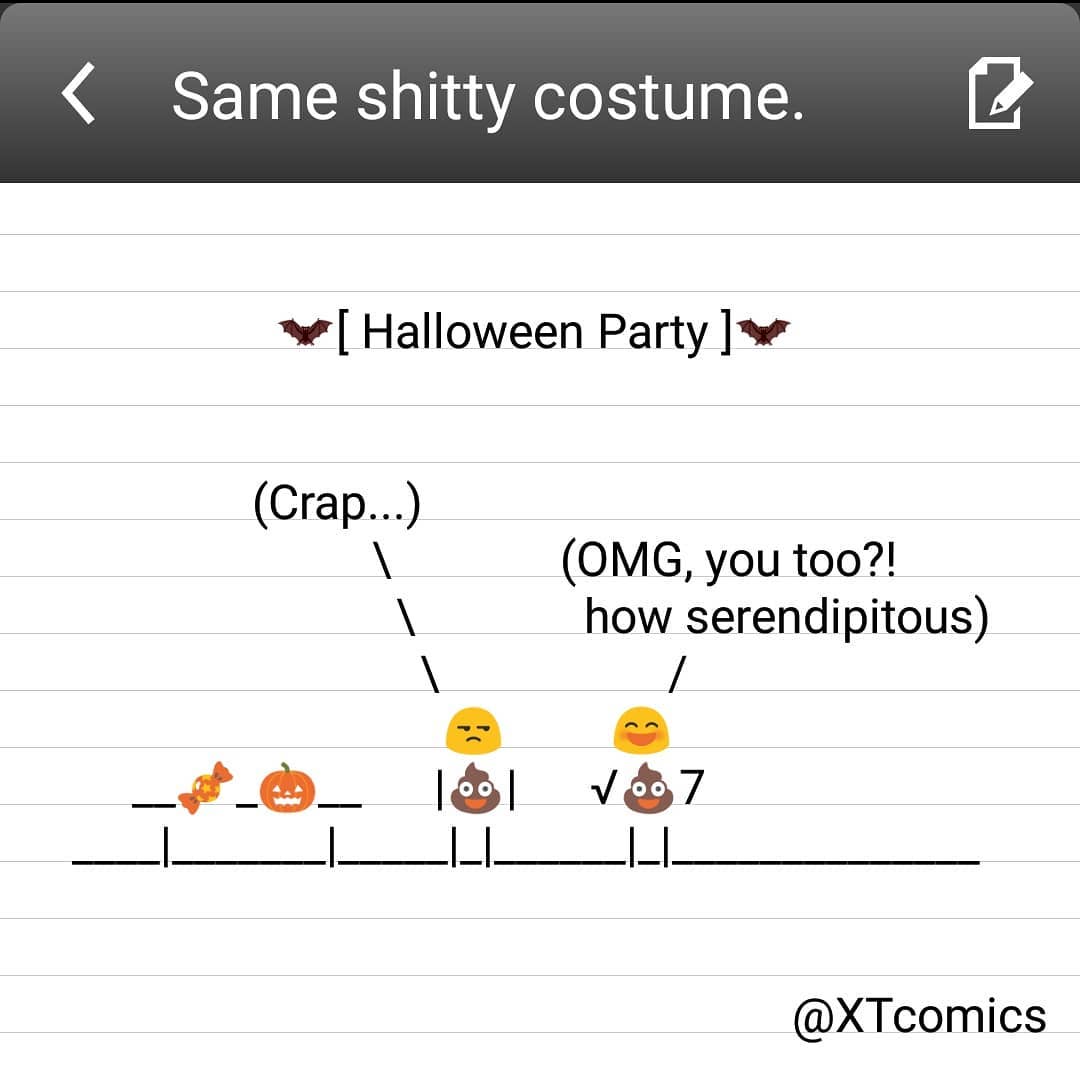Click the empty first line of the note

click(x=540, y=210)
